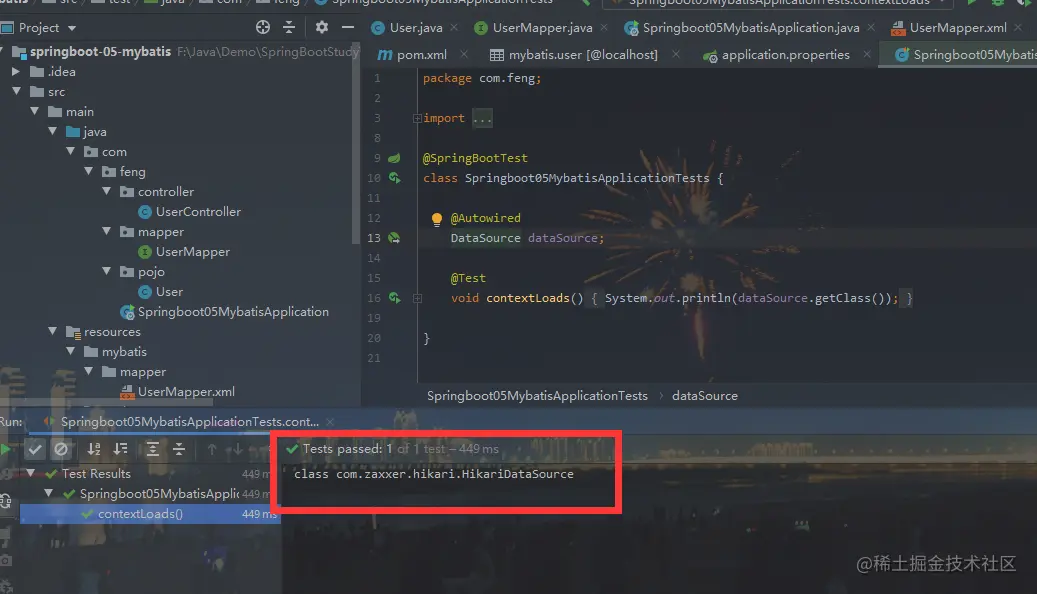Collapse all test results in Run panel
This screenshot has width=1037, height=594.
coord(179,449)
